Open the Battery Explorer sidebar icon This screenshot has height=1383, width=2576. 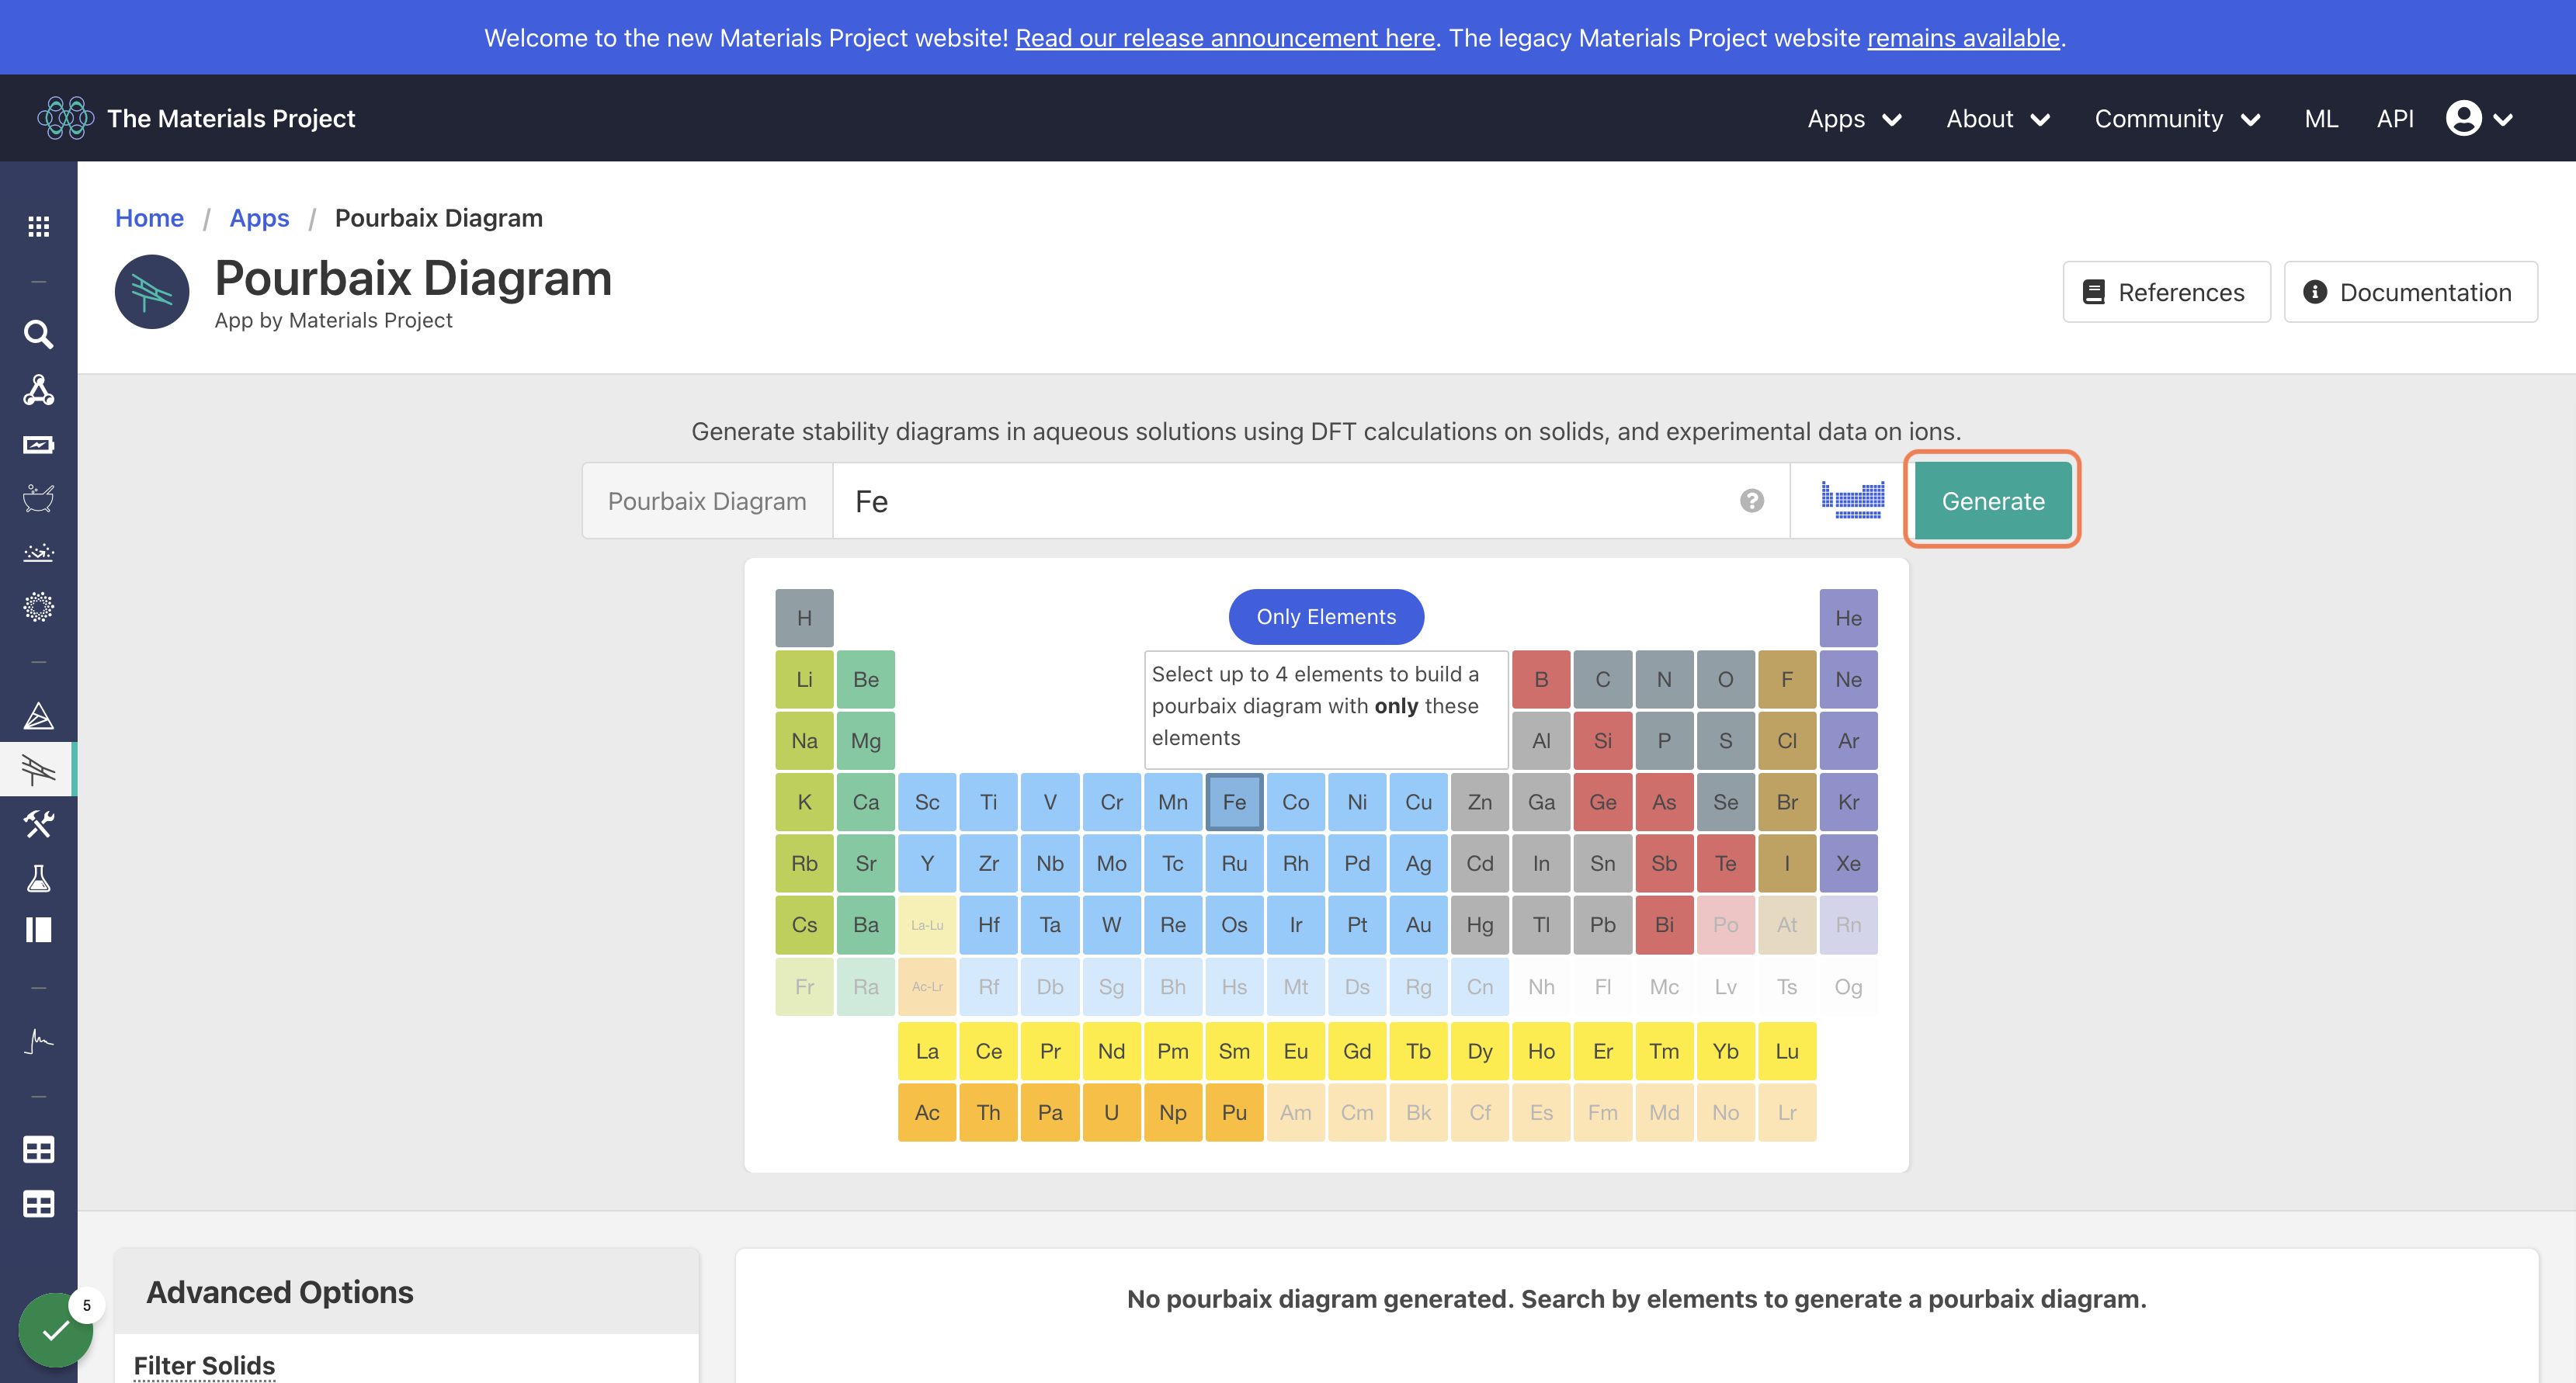[38, 444]
